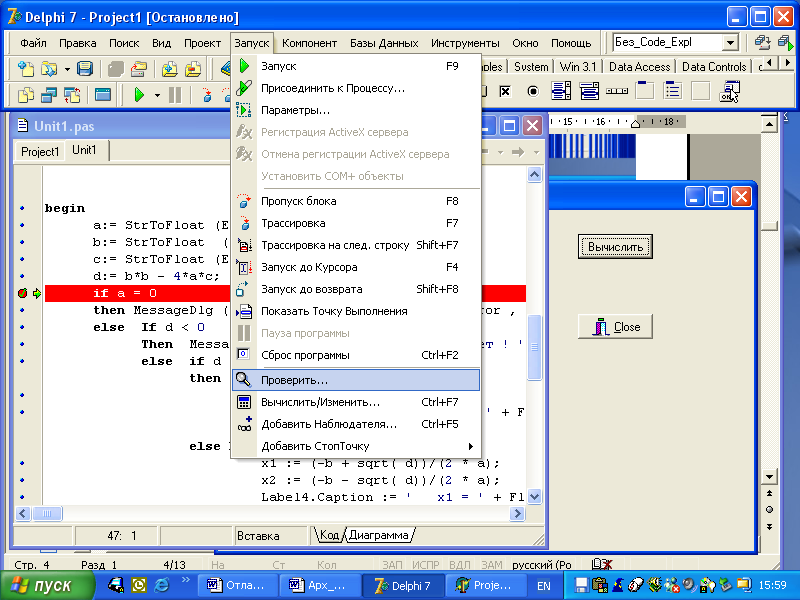Select the RadioButton component in palette
The image size is (800, 600).
[533, 91]
